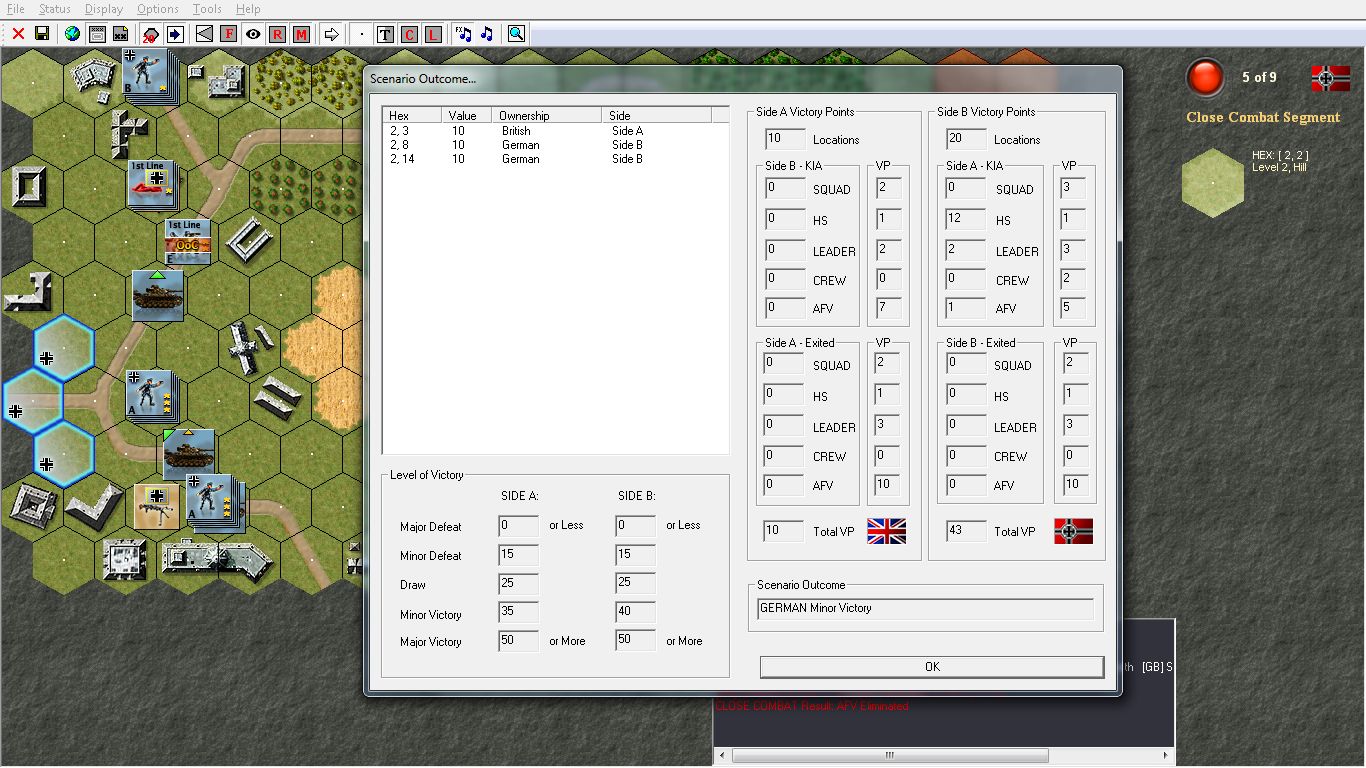Click the red CLOSE COMBAT result log line
The width and height of the screenshot is (1366, 768).
(x=812, y=706)
